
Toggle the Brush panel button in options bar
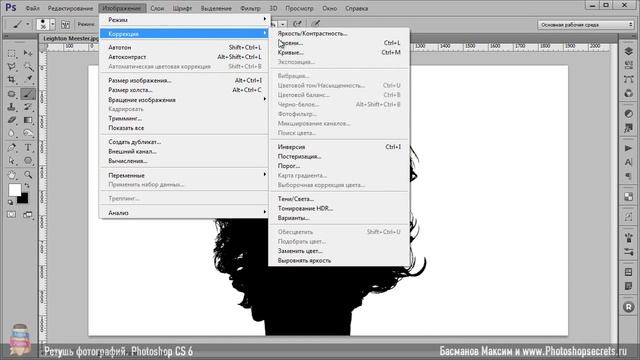(x=65, y=24)
